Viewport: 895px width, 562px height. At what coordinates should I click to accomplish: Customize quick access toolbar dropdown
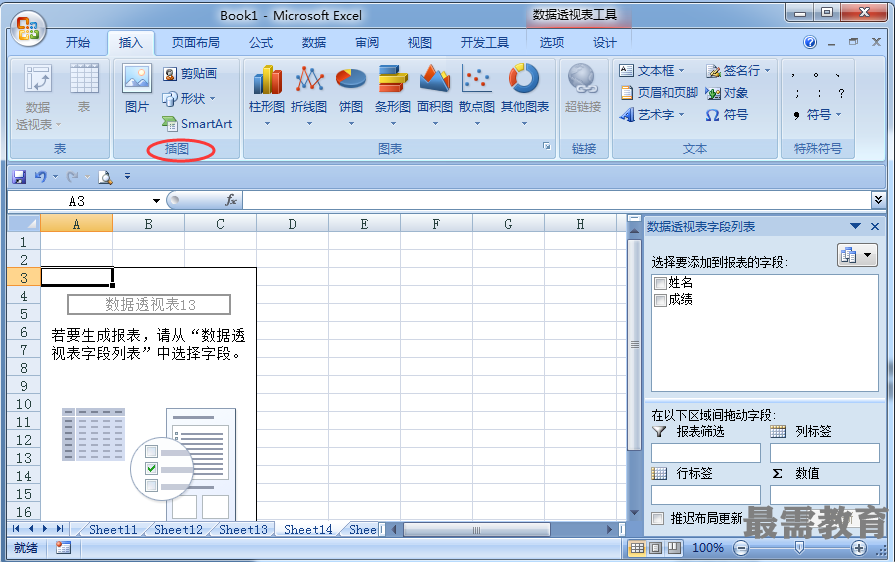click(127, 177)
